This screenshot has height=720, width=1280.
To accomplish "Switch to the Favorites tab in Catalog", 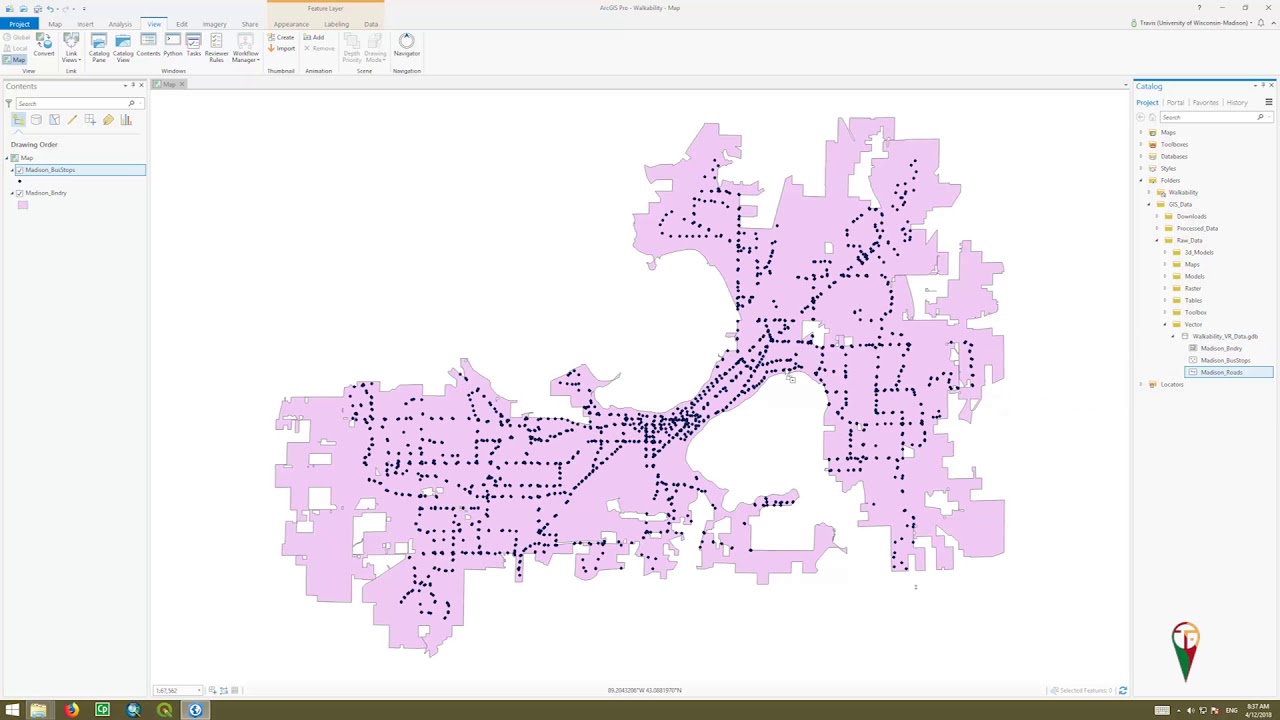I will [x=1205, y=102].
